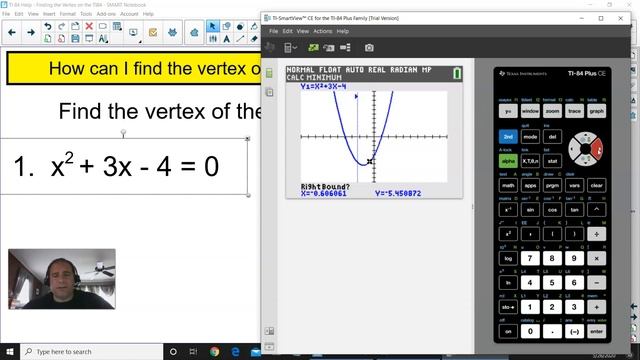Add a new page icon in Notebook
The width and height of the screenshot is (640, 360).
coord(48,39)
